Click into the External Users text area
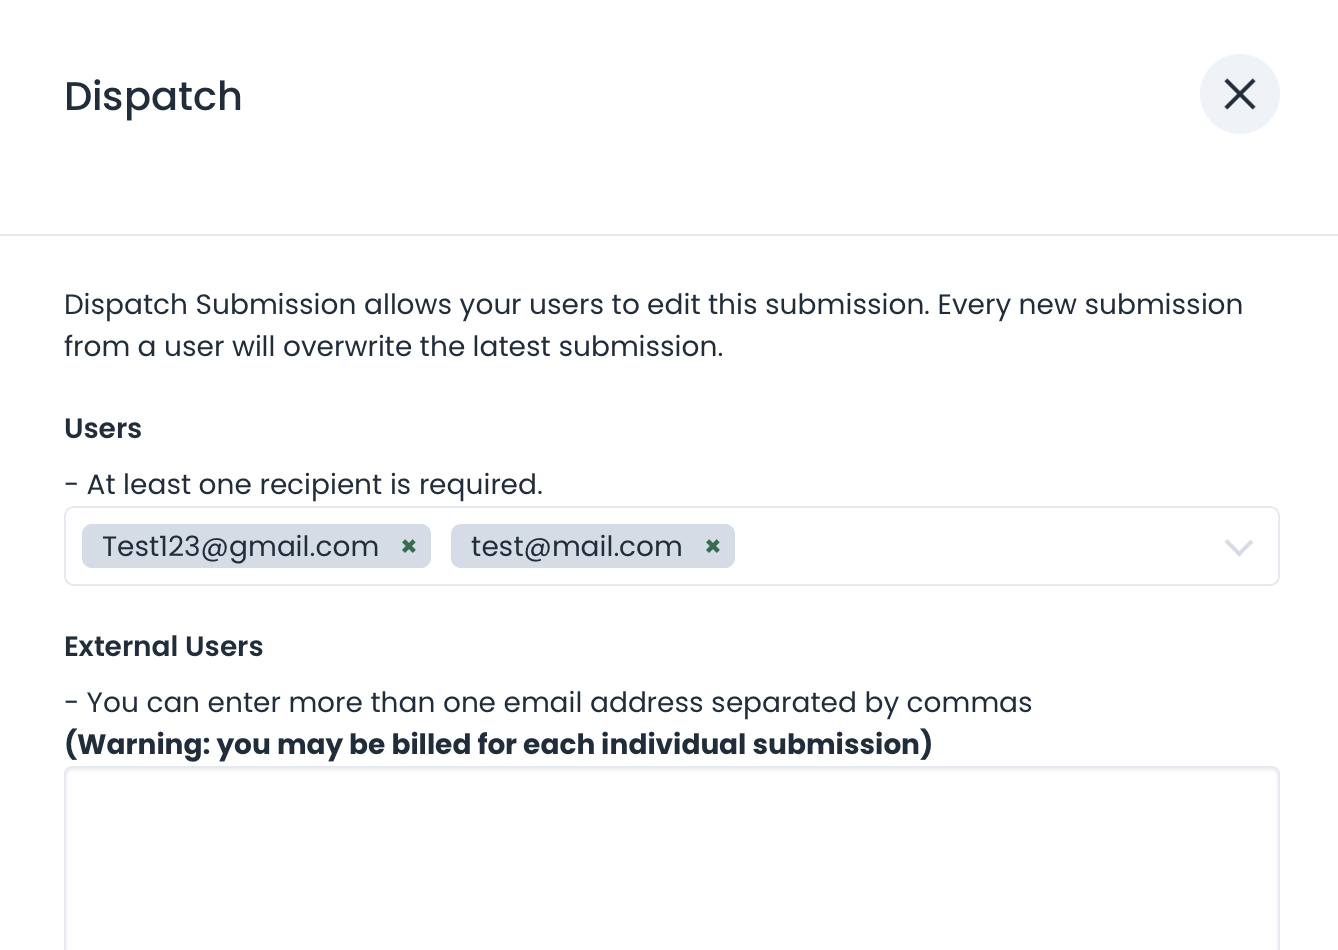The width and height of the screenshot is (1338, 950). coord(671,860)
